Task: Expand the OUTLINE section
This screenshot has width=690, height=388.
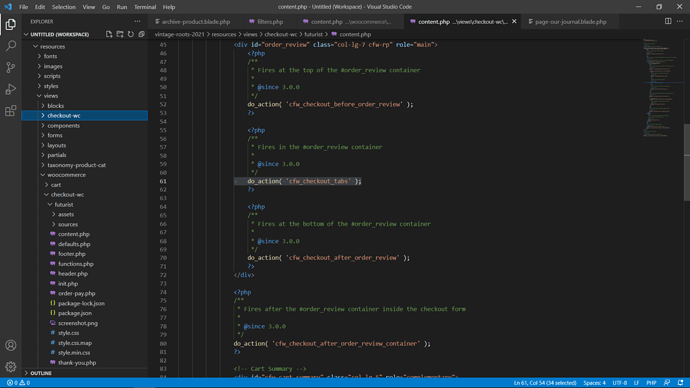Action: (x=41, y=373)
